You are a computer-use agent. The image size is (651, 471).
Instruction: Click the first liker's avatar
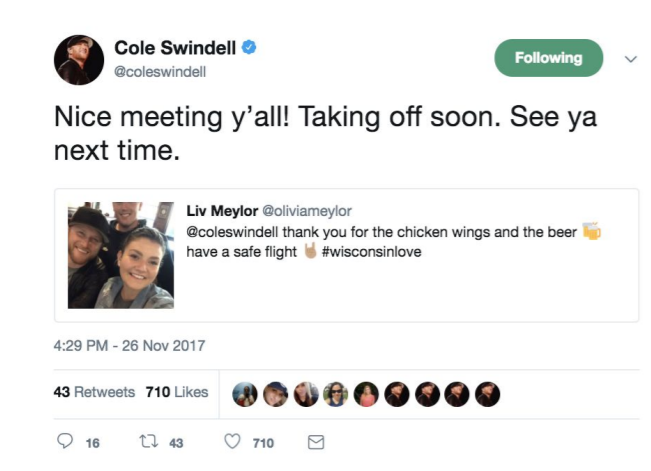point(245,394)
